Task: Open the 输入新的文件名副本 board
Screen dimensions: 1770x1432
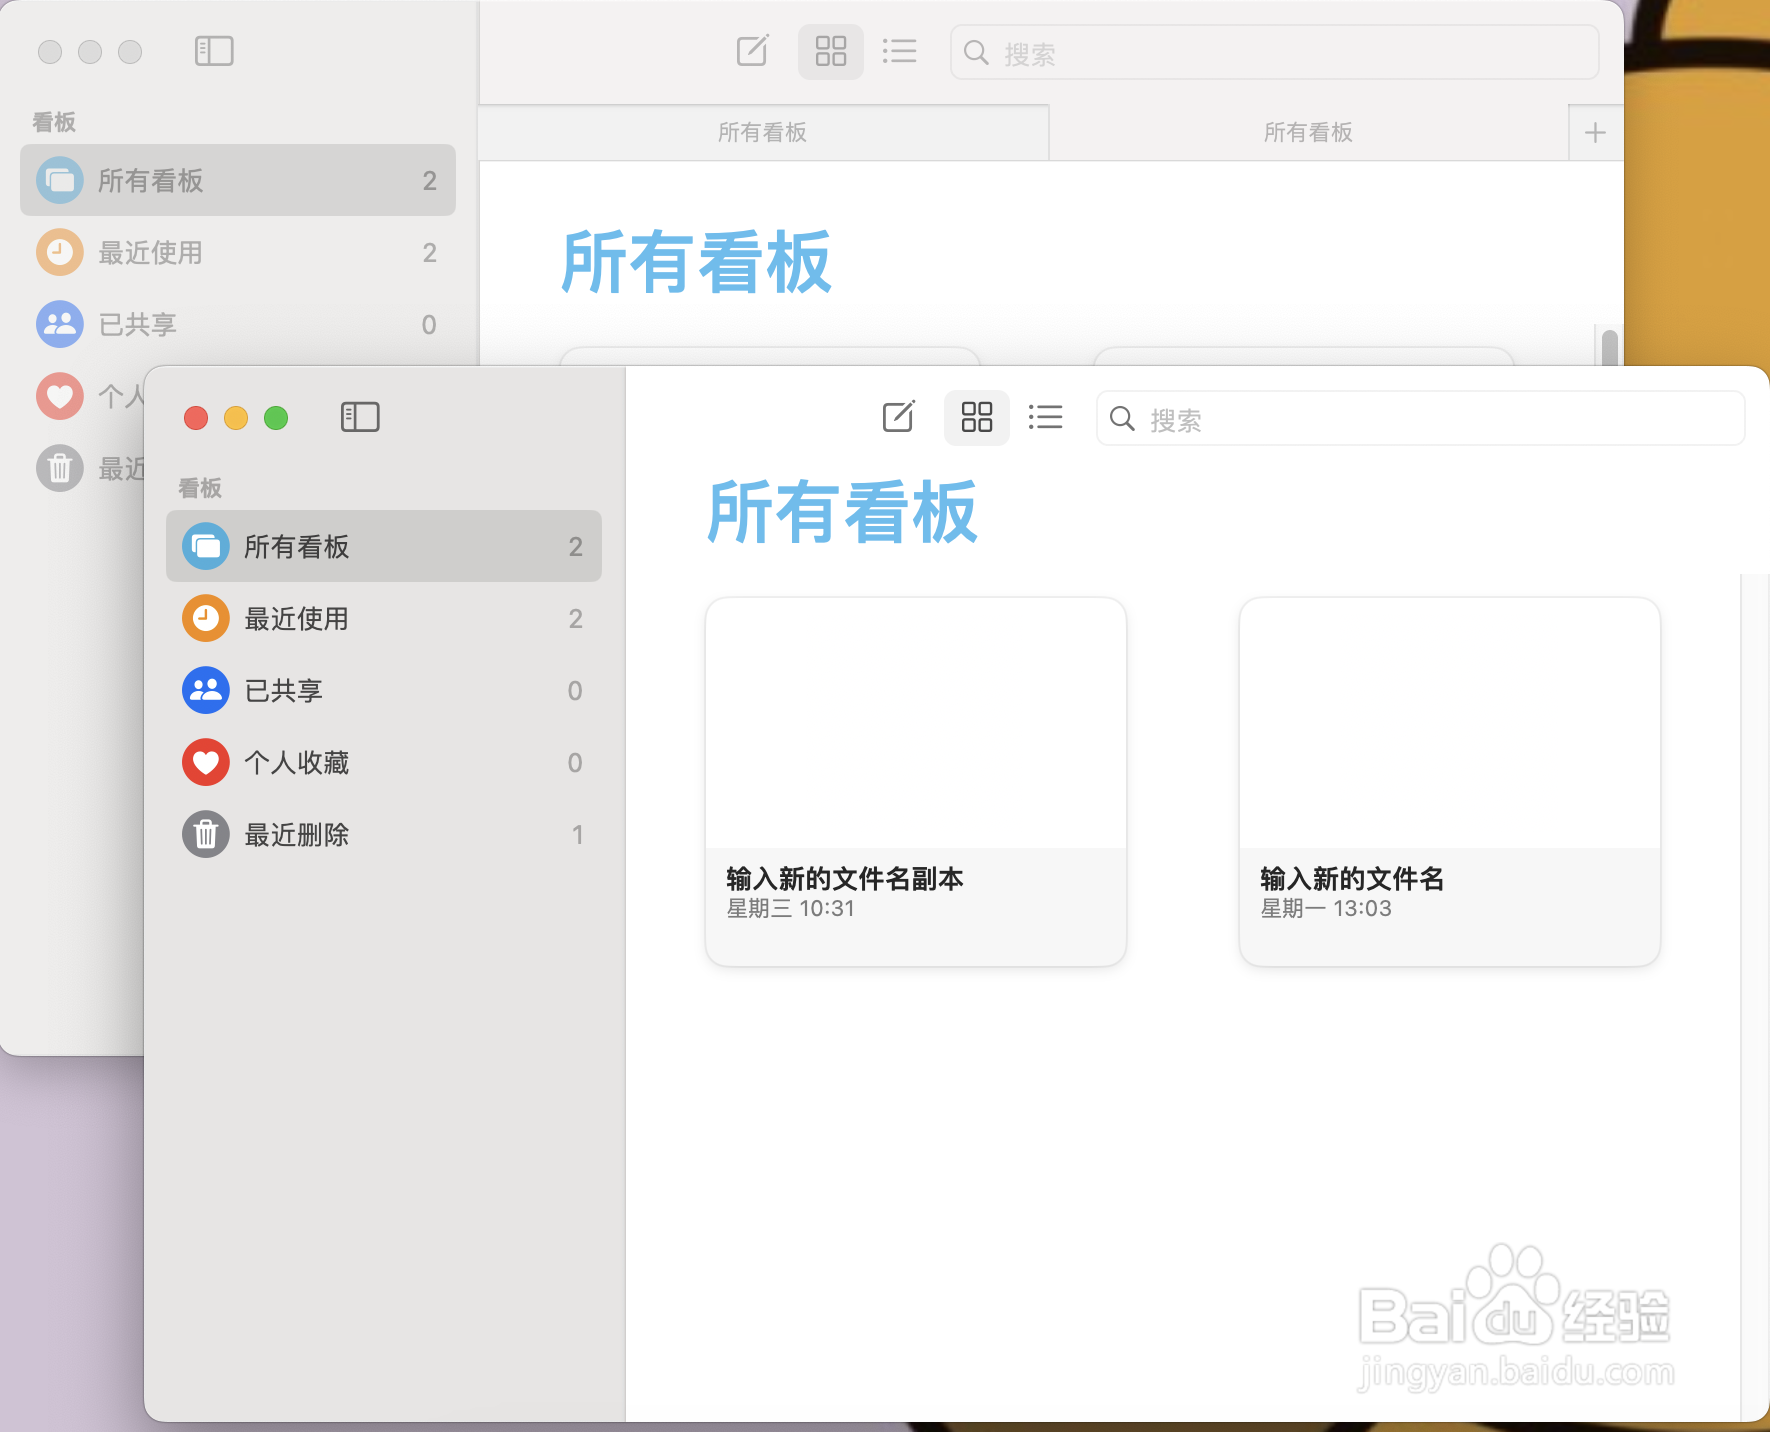Action: (915, 780)
